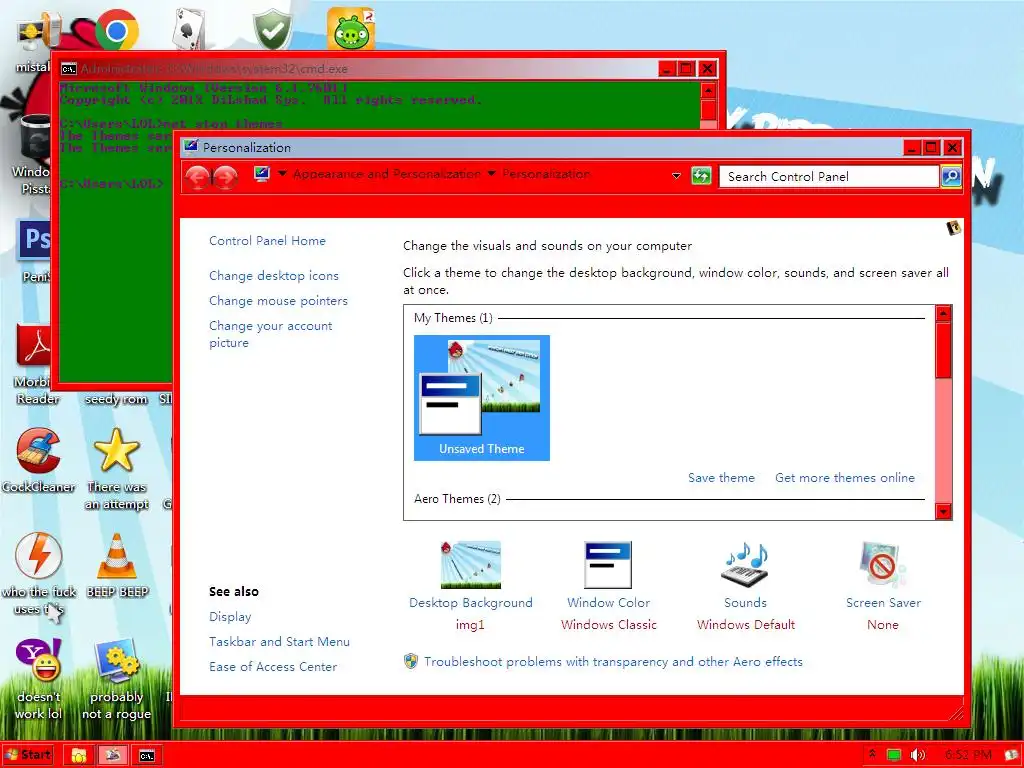Open the Start menu
The height and width of the screenshot is (768, 1024).
point(28,755)
